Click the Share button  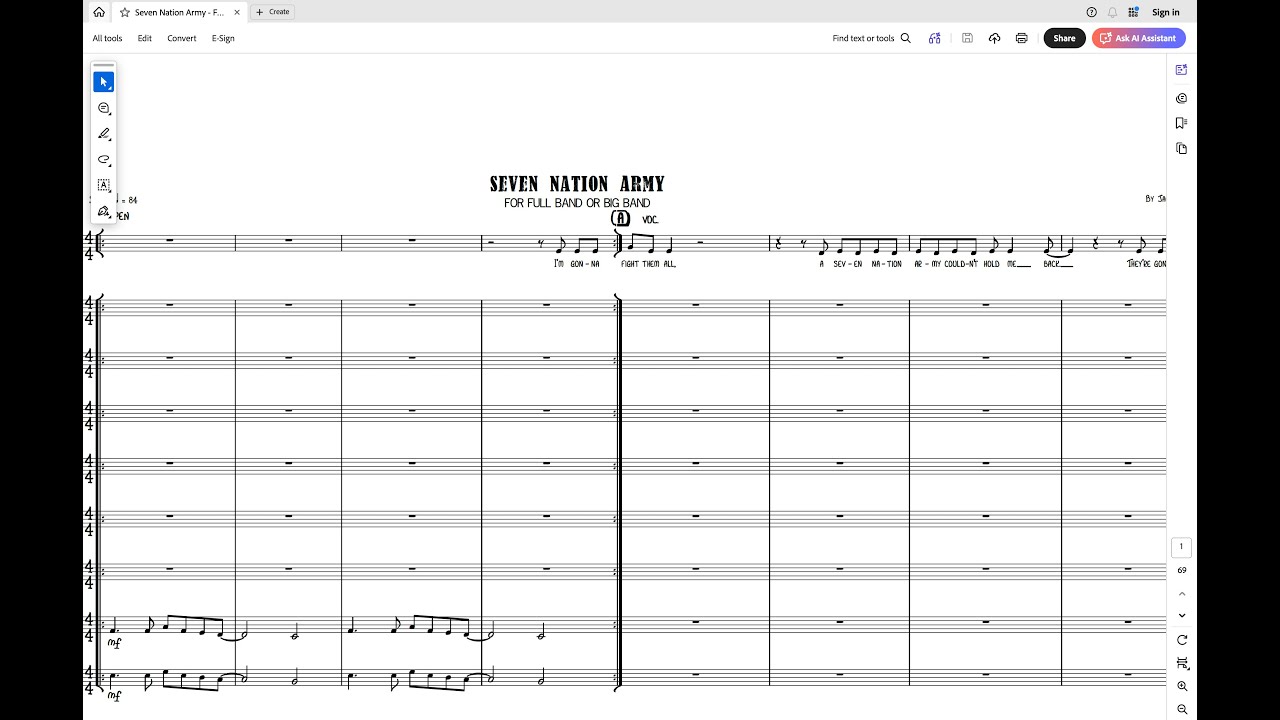pyautogui.click(x=1064, y=38)
